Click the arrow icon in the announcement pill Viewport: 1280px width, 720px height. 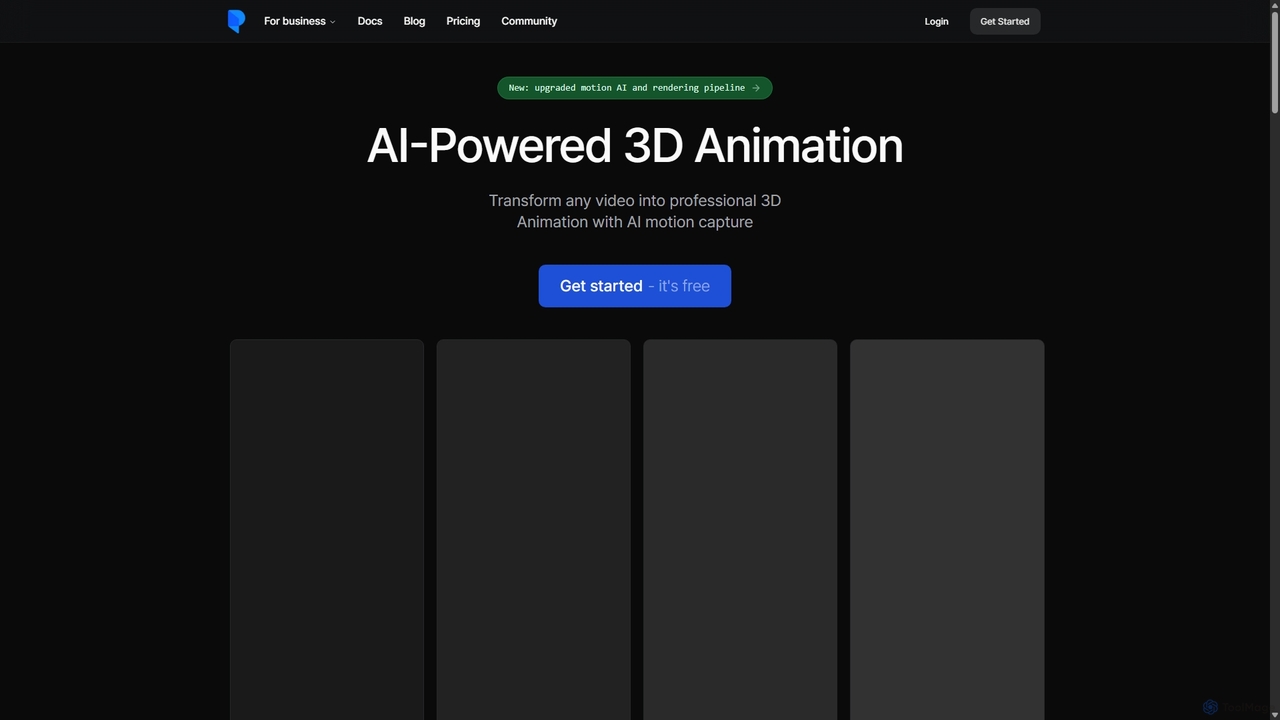(x=756, y=88)
